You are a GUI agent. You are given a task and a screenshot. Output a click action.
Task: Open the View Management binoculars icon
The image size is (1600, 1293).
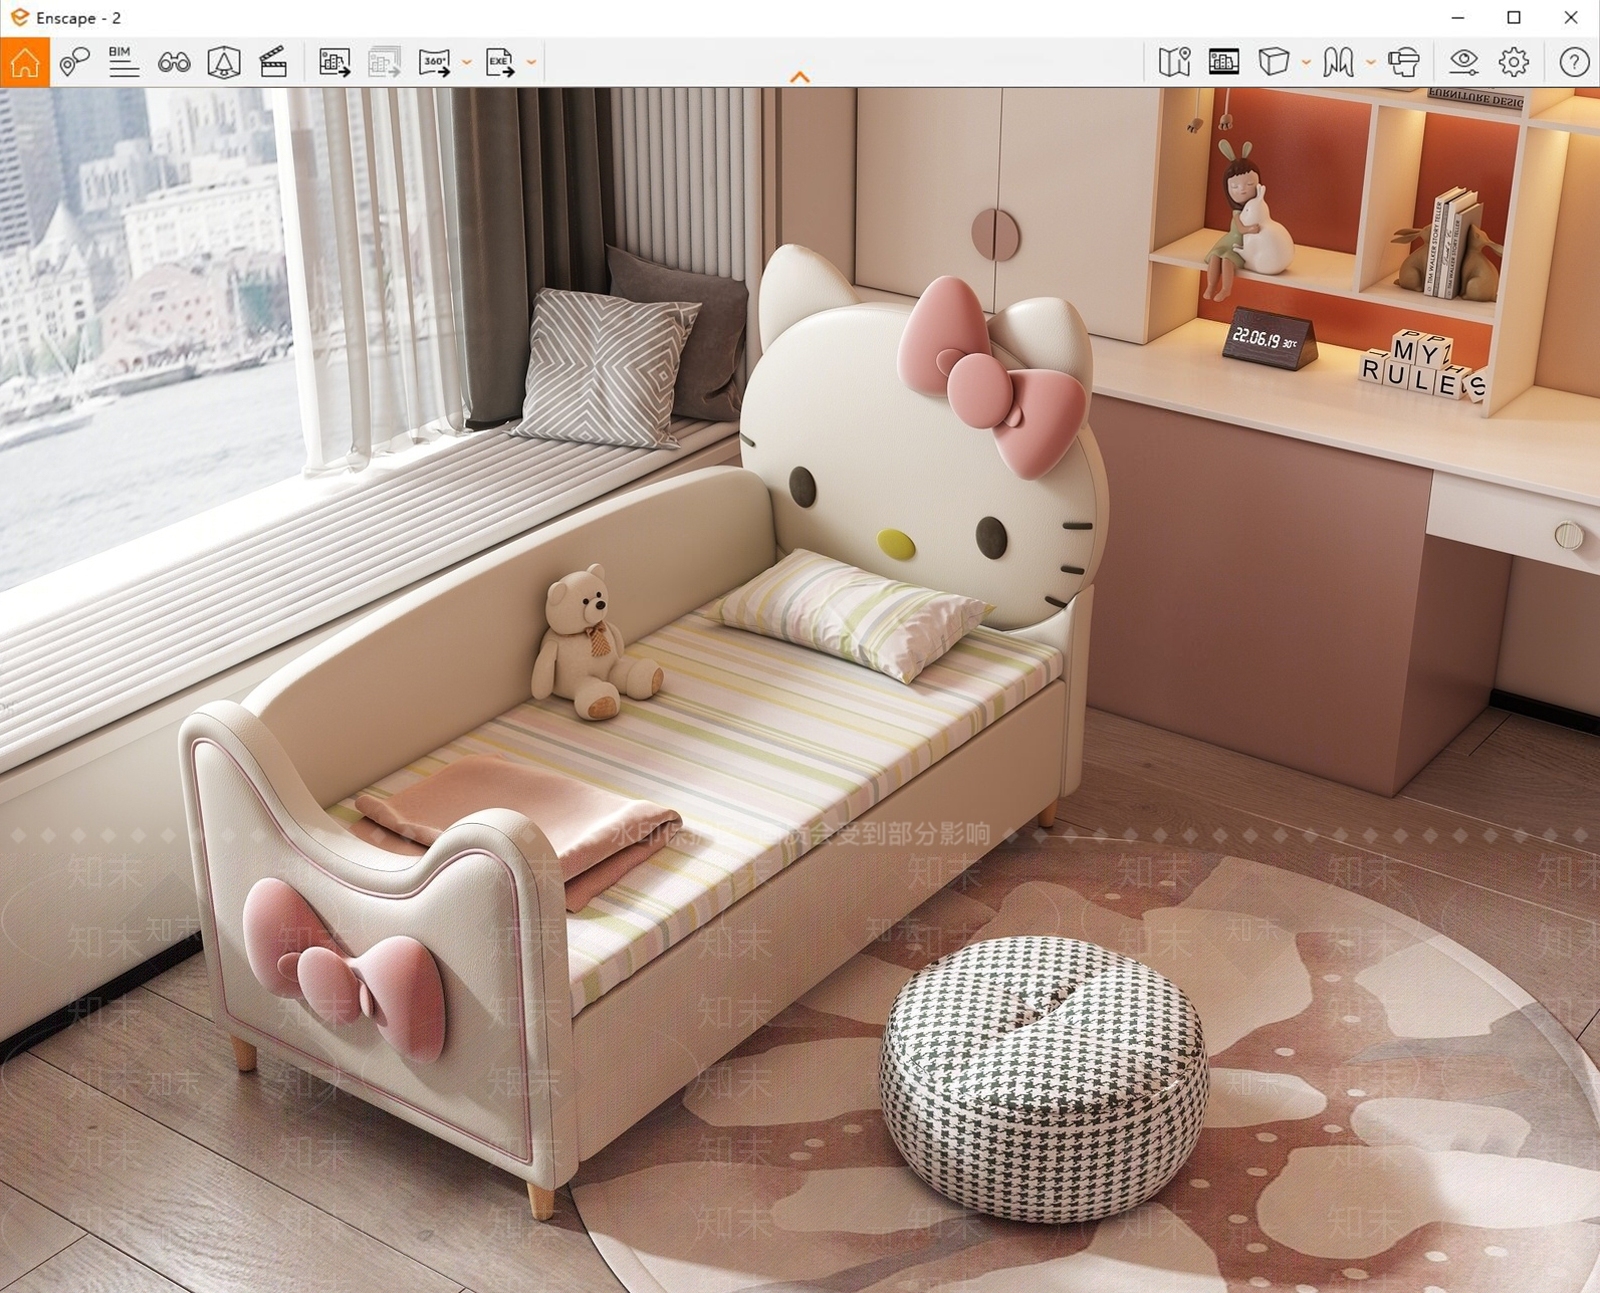(174, 63)
